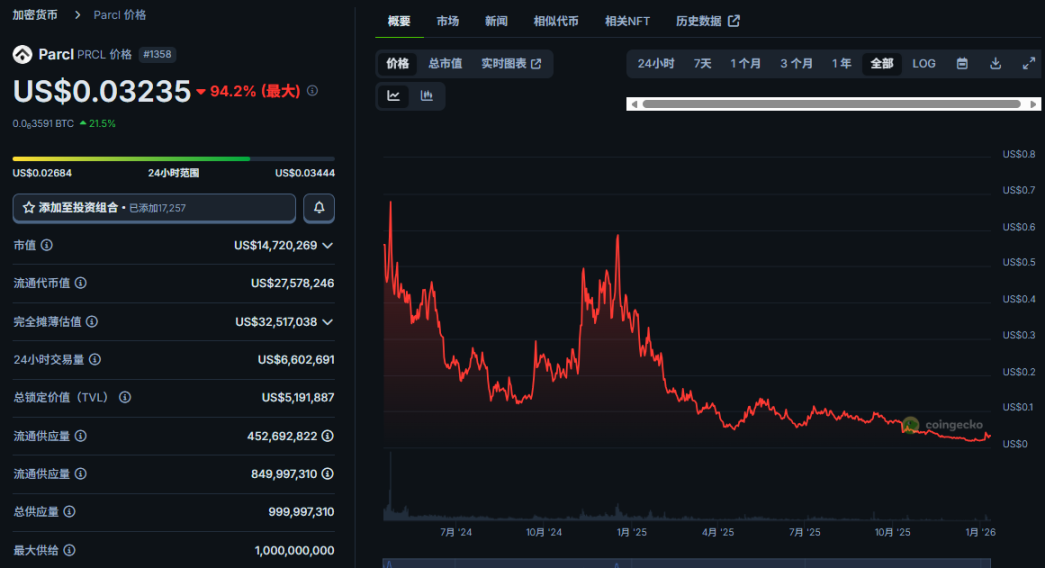Open the calendar date range picker
Screen dimensions: 1045x568
tap(962, 63)
